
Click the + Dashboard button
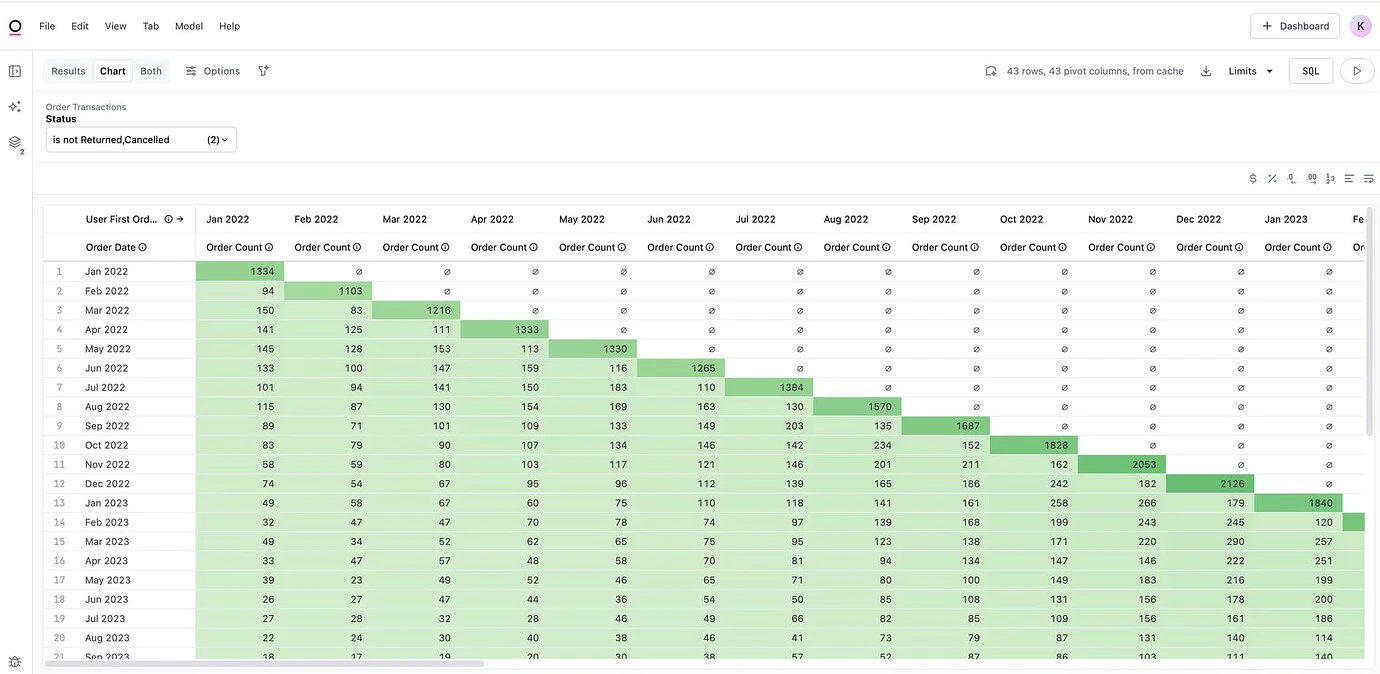pos(1294,25)
